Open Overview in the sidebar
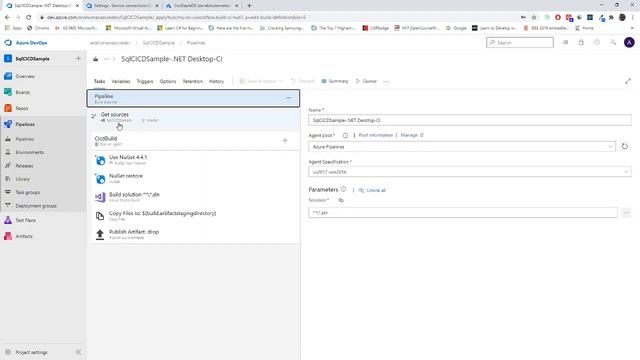Viewport: 640px width, 360px height. [x=24, y=76]
